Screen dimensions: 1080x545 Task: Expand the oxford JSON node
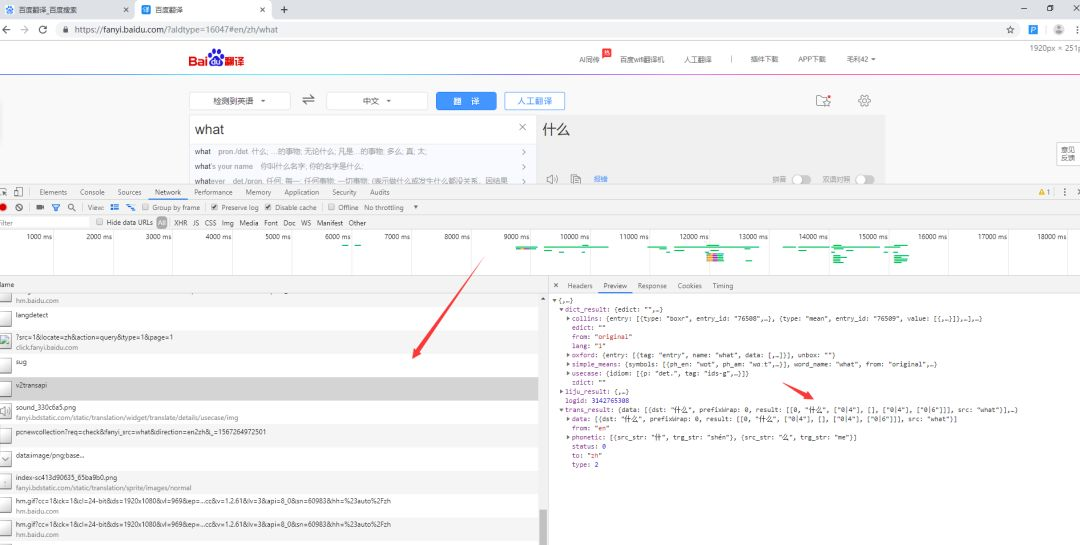[x=568, y=355]
